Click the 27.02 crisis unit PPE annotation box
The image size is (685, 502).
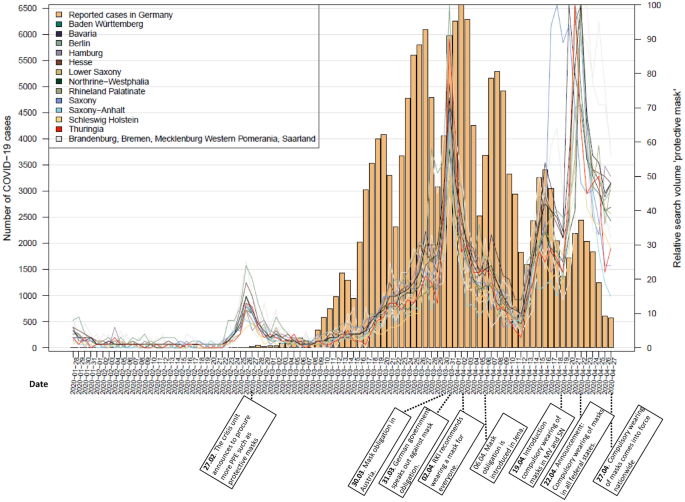coord(238,442)
